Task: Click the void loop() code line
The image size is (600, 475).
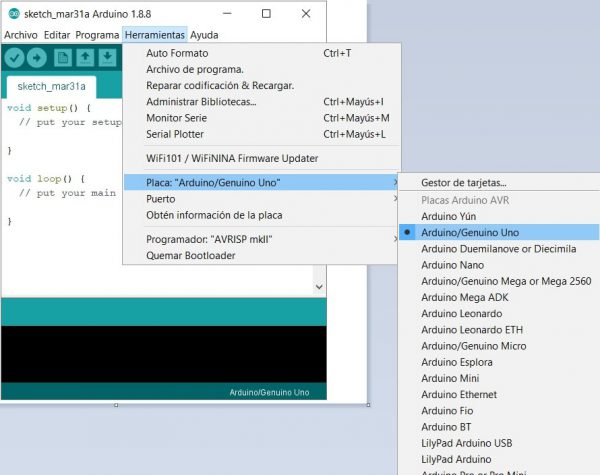Action: [x=46, y=179]
